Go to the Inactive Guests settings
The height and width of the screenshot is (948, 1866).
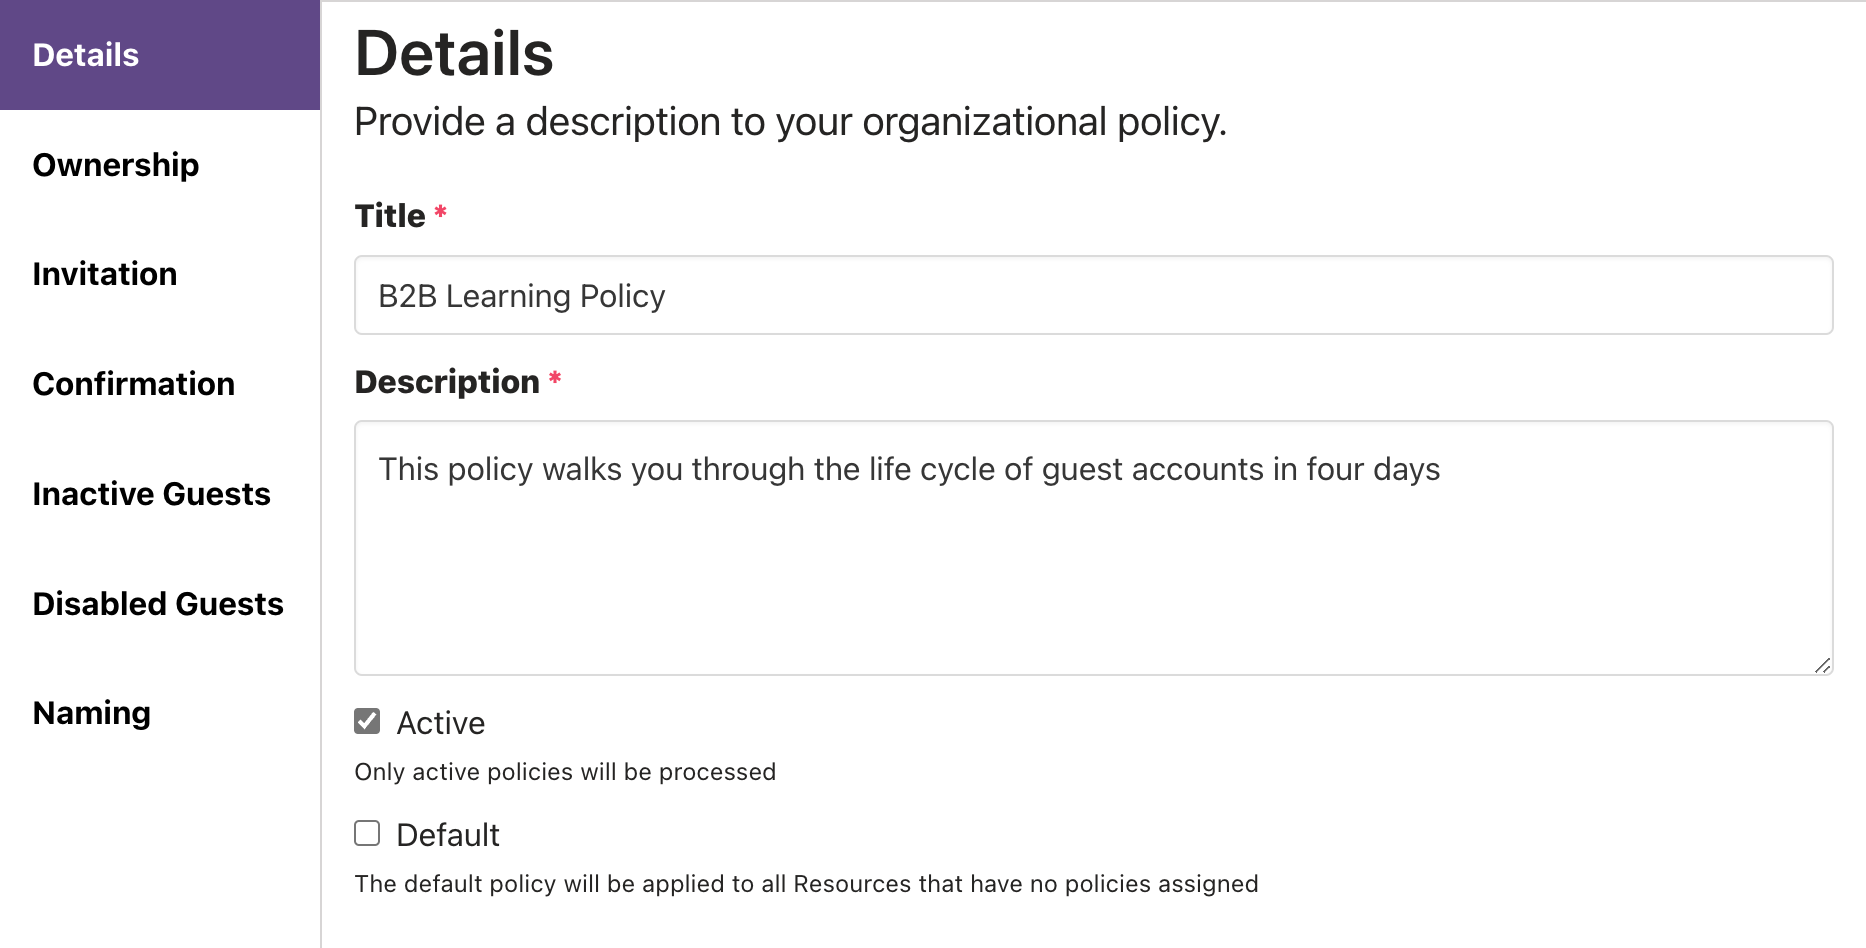pos(151,493)
